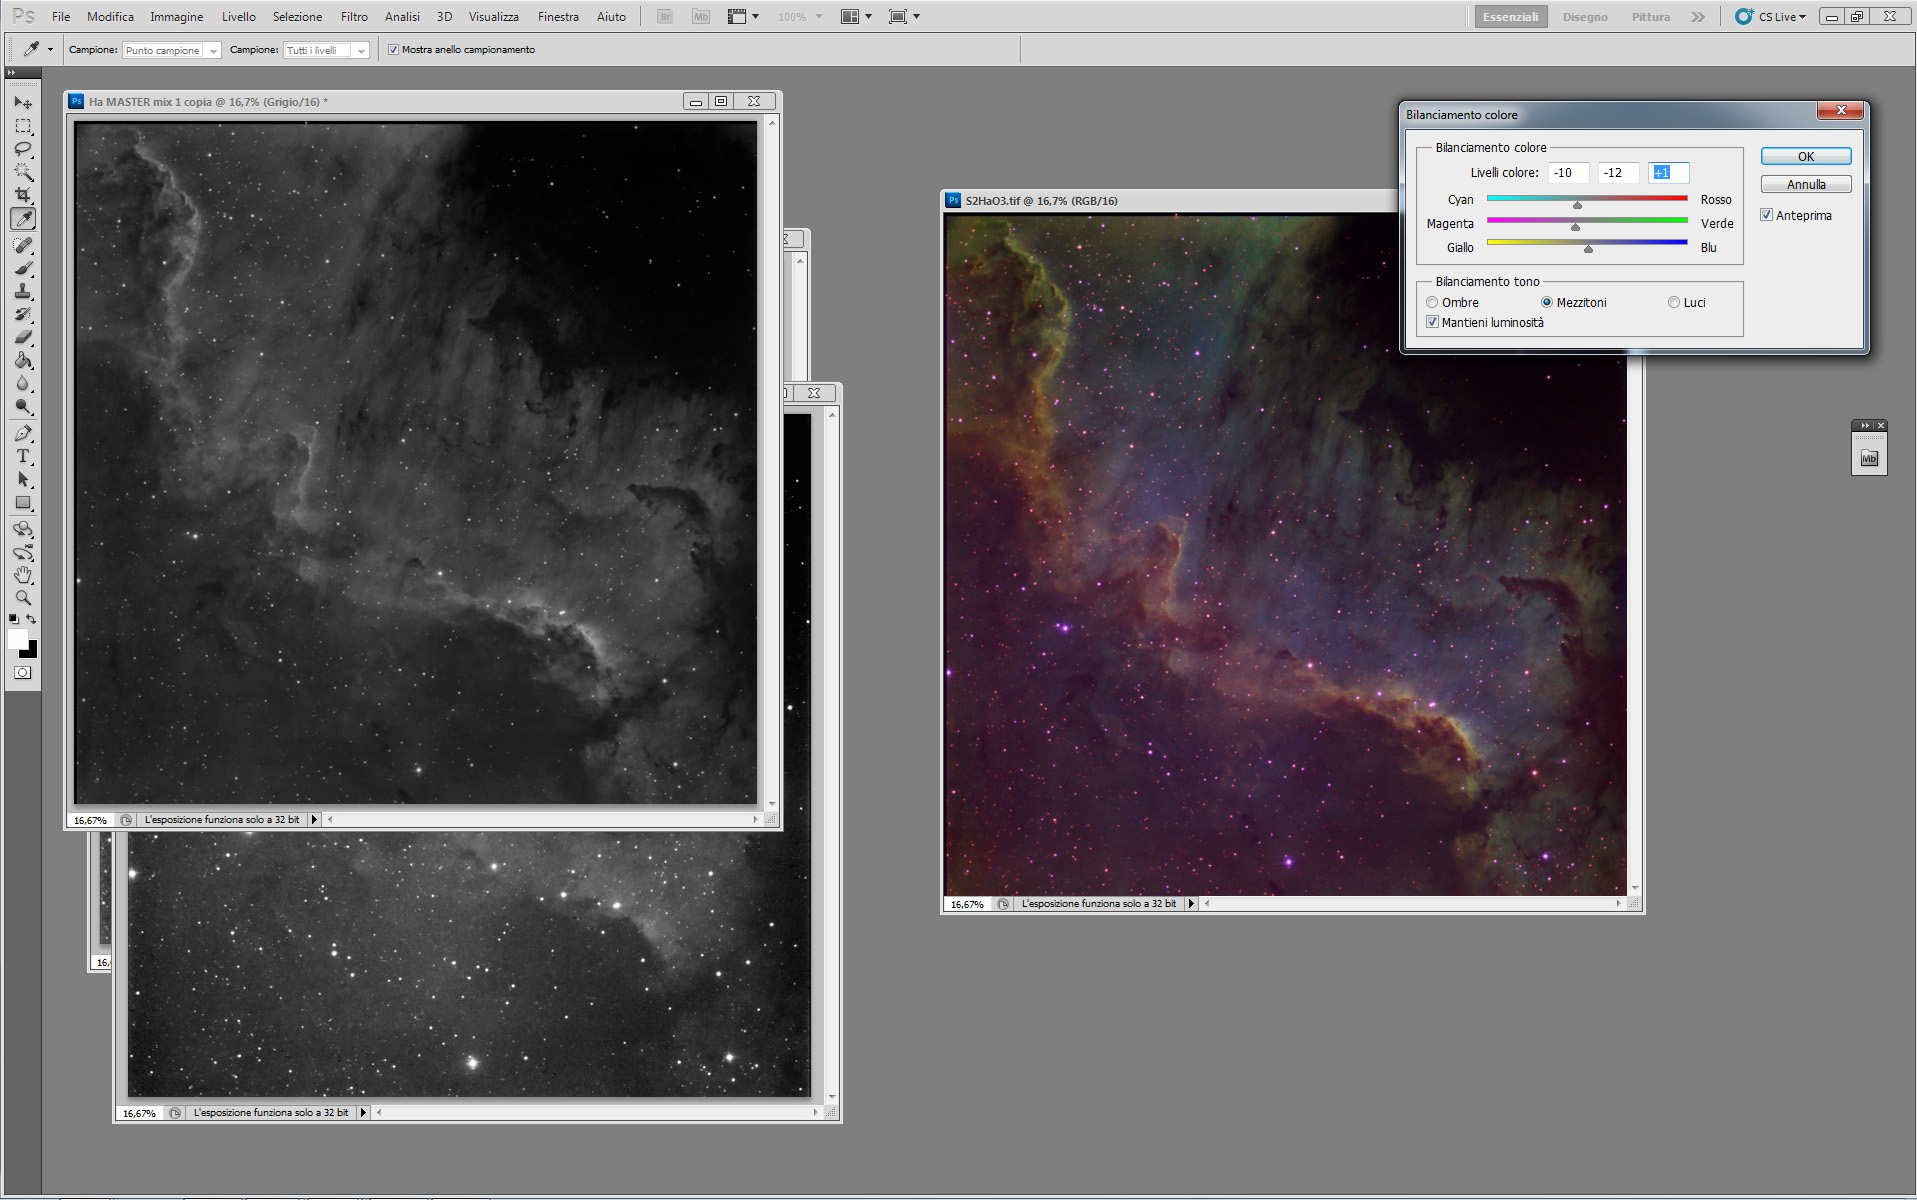Select the Spot Healing Brush tool

(x=23, y=245)
